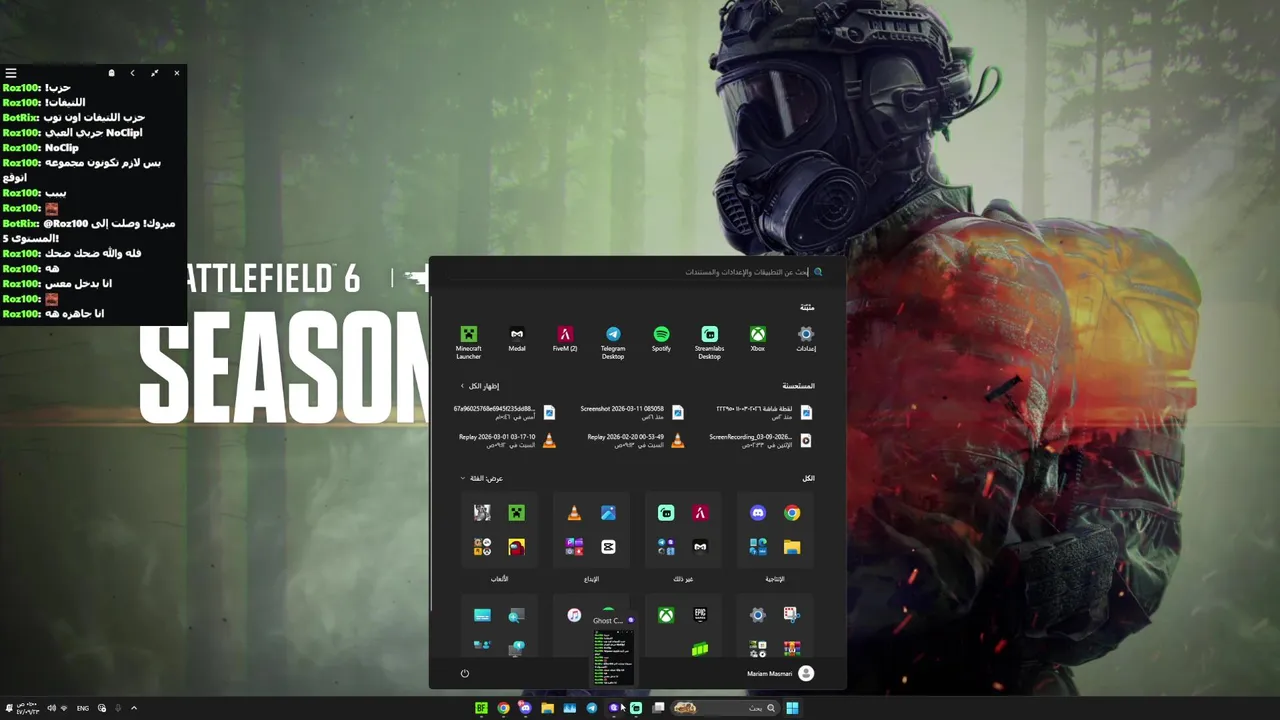Click the Start menu search field
The width and height of the screenshot is (1280, 720).
click(x=637, y=272)
